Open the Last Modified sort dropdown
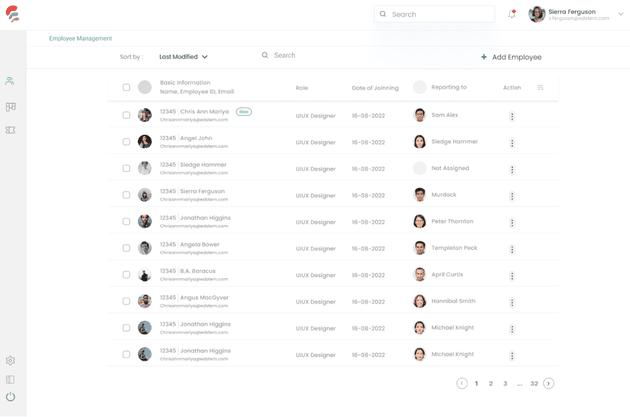 (x=183, y=57)
